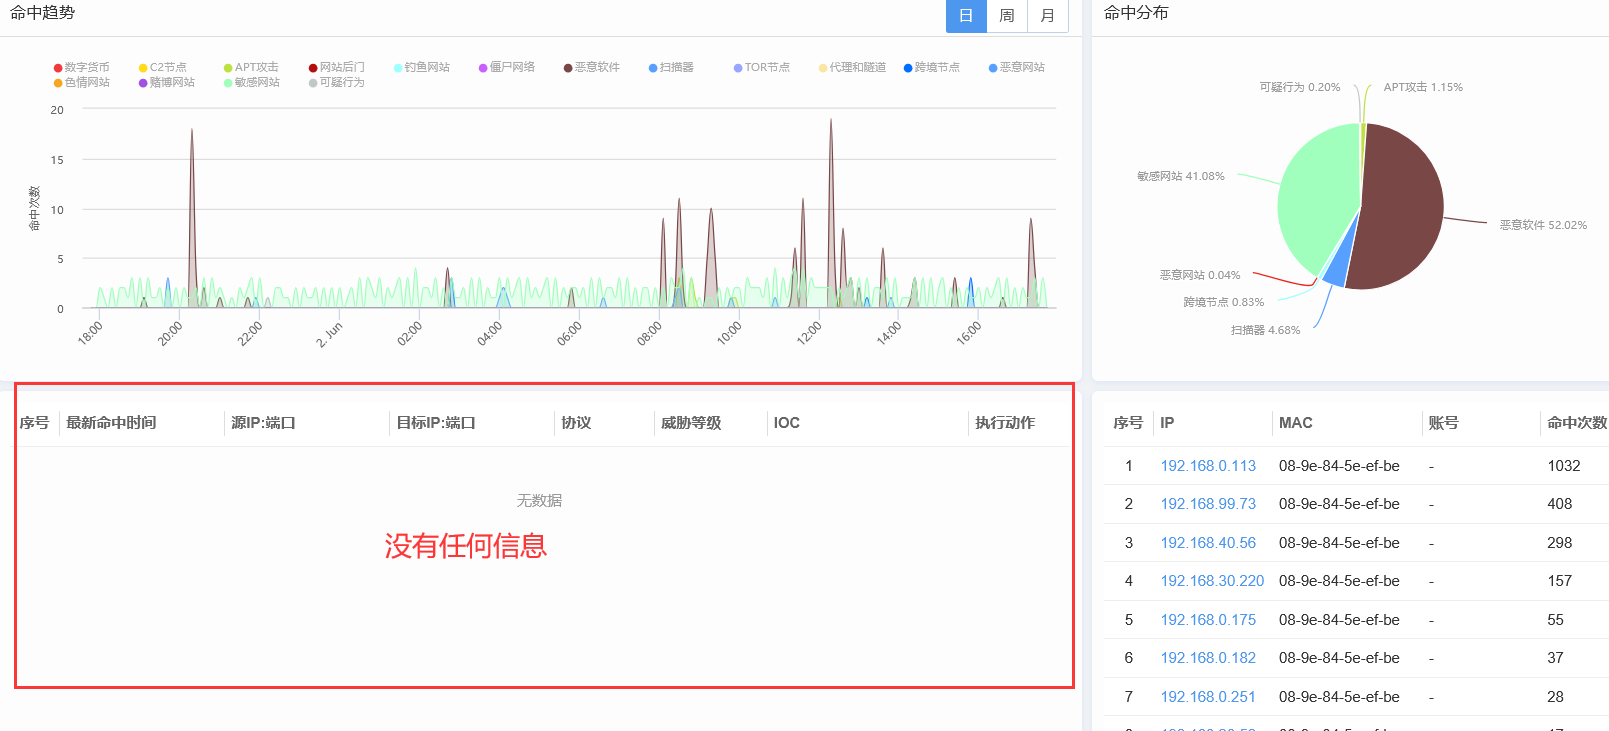Viewport: 1609px width, 731px height.
Task: Toggle TOR节点 legend series
Action: (x=762, y=67)
